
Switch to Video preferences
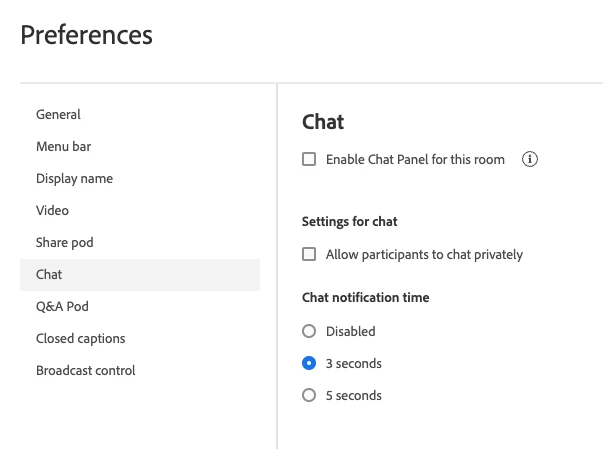click(x=52, y=211)
